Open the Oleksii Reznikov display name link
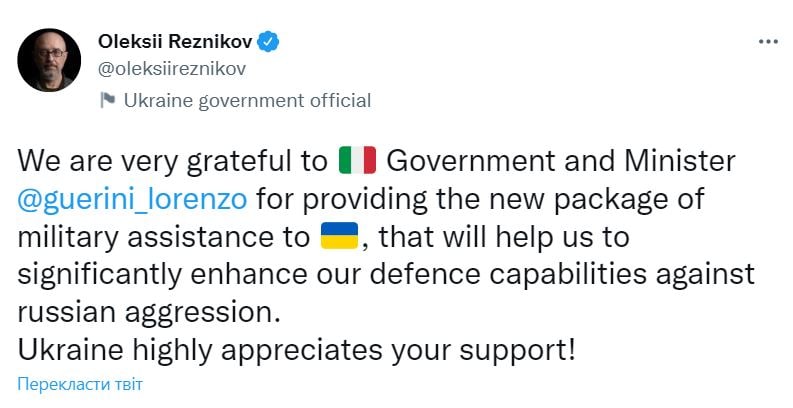This screenshot has height=408, width=793. 176,41
